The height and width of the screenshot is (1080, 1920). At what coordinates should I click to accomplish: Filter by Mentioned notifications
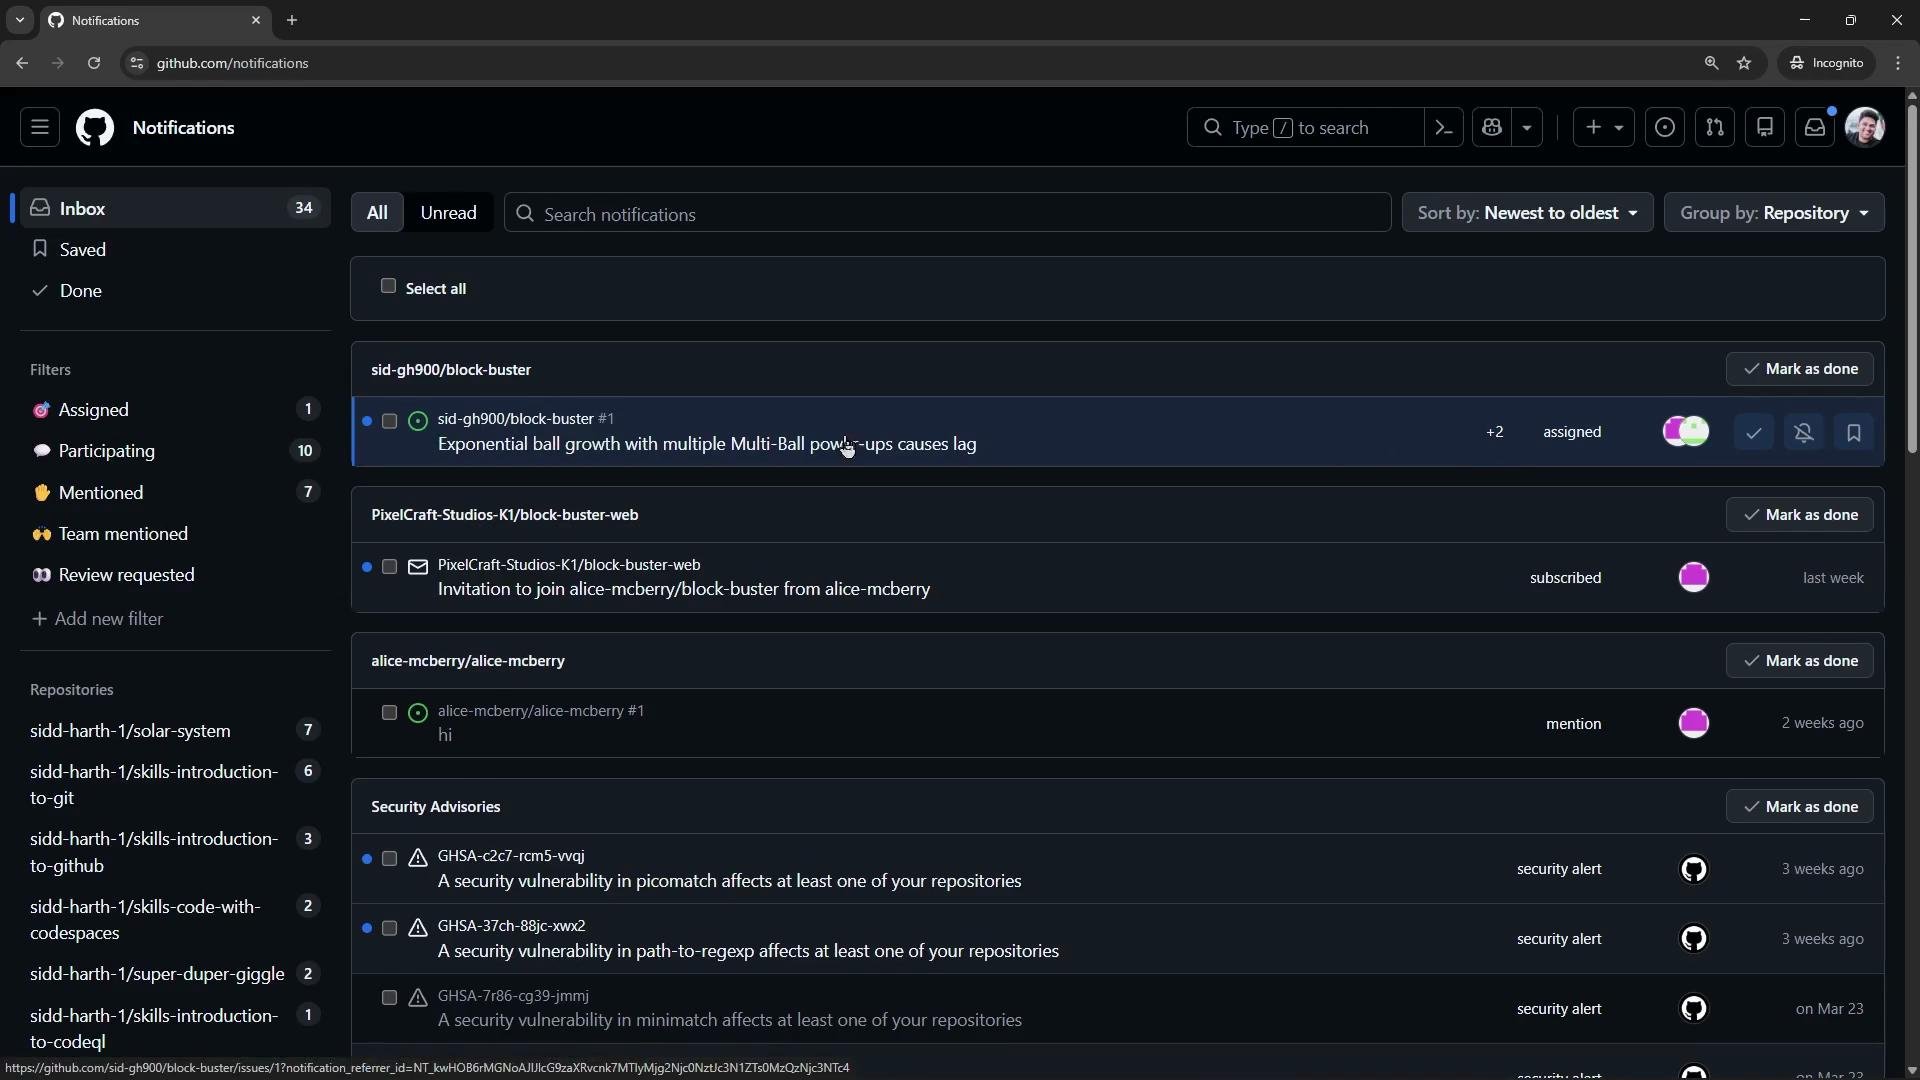pyautogui.click(x=175, y=492)
